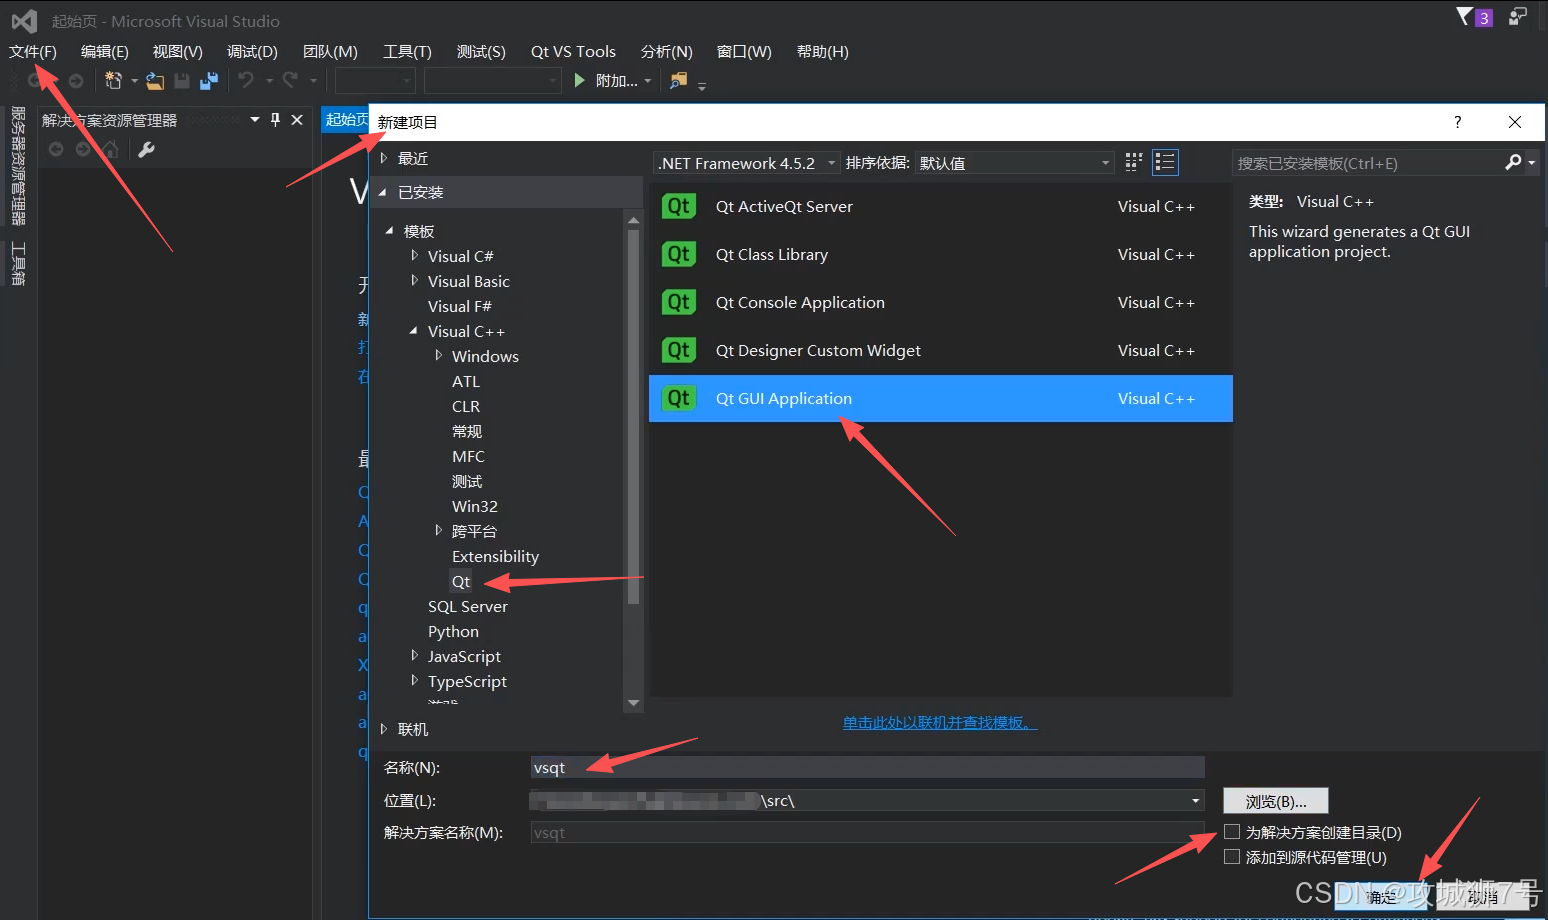Close the Solution Explorer panel
The image size is (1548, 920).
tap(297, 120)
